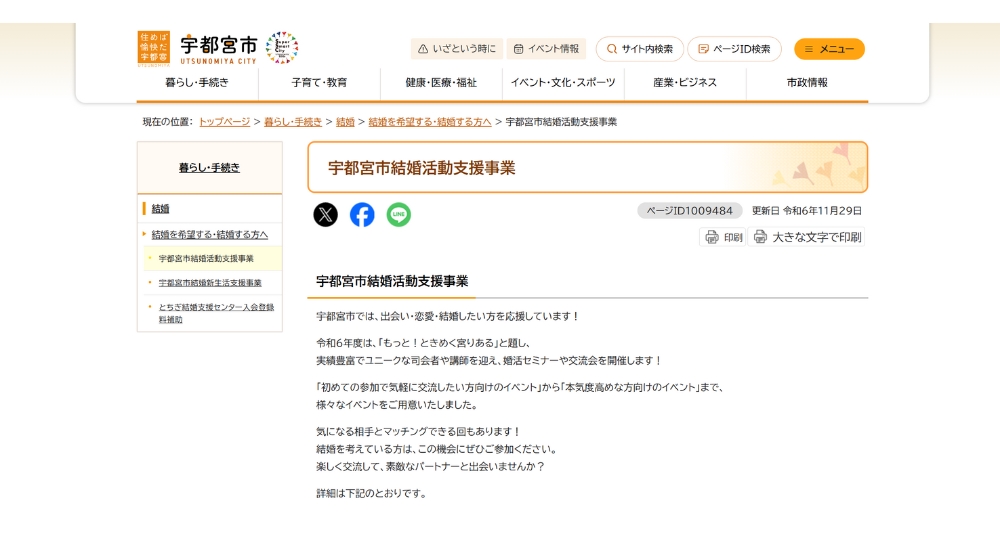Select 暮らし・手続き navigation tab
This screenshot has width=1000, height=540.
(197, 83)
